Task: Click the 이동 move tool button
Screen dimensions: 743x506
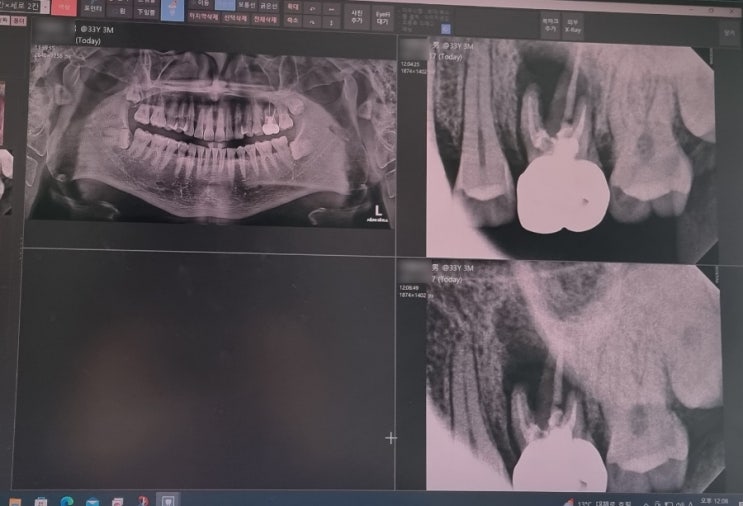Action: point(202,4)
